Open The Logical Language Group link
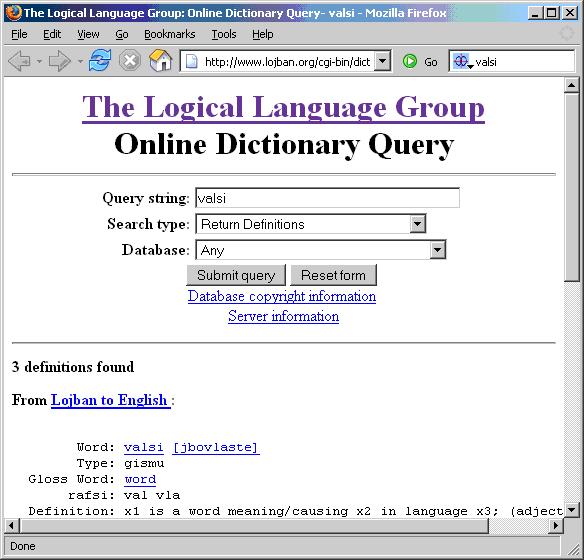Image resolution: width=584 pixels, height=560 pixels. click(283, 107)
